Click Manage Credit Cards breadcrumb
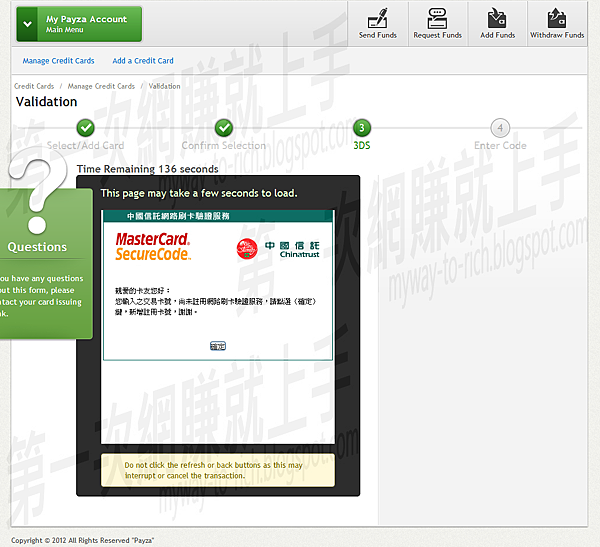Viewport: 600px width, 547px height. pos(101,86)
